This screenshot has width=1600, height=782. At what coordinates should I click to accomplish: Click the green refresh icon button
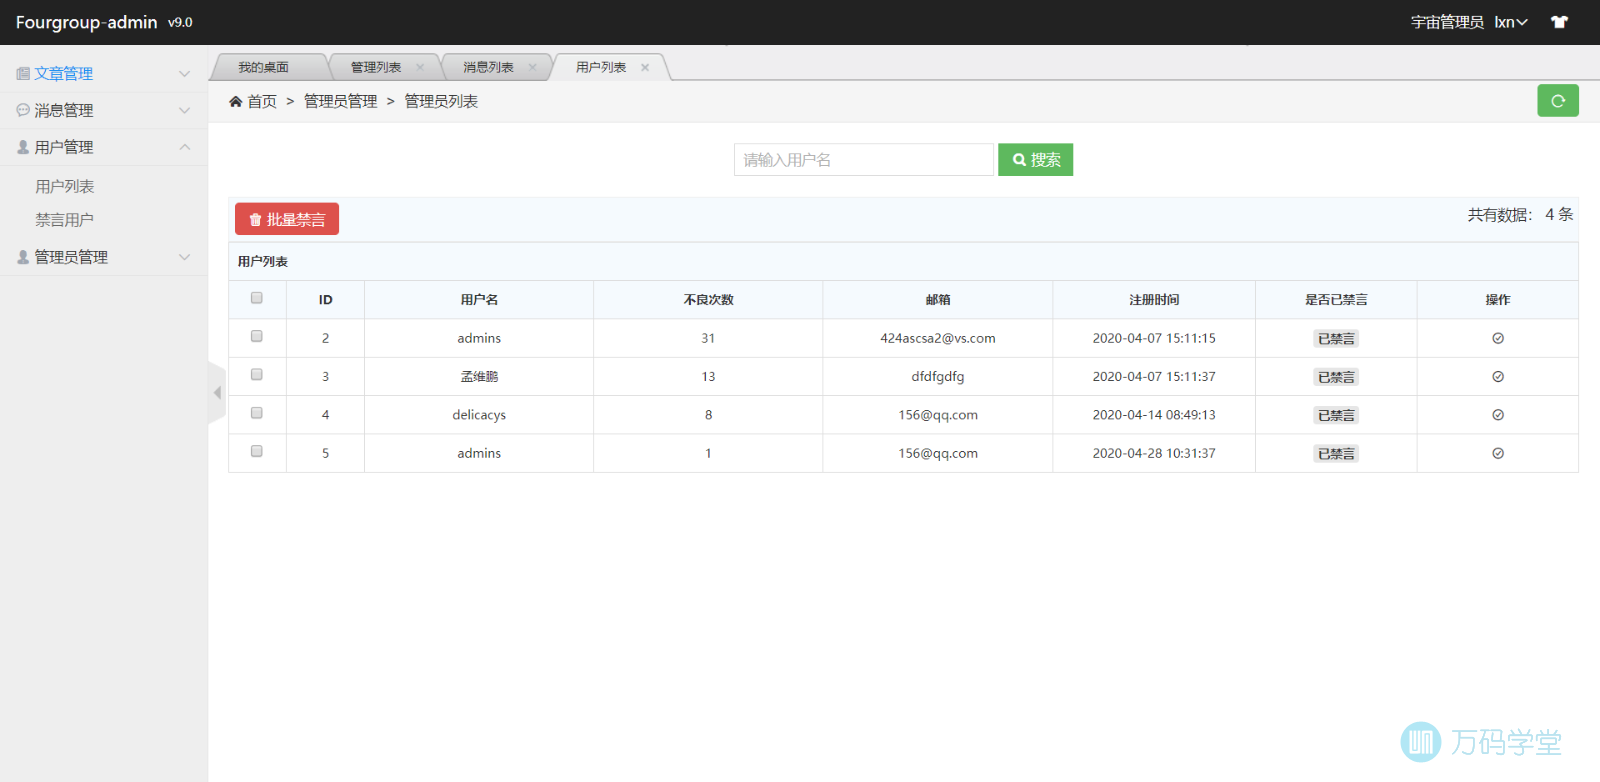[1557, 101]
